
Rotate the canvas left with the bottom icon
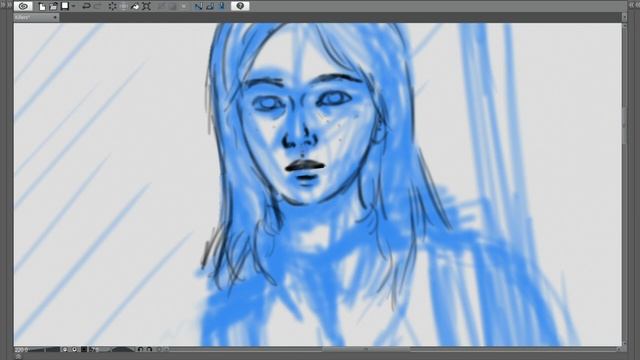tap(140, 350)
